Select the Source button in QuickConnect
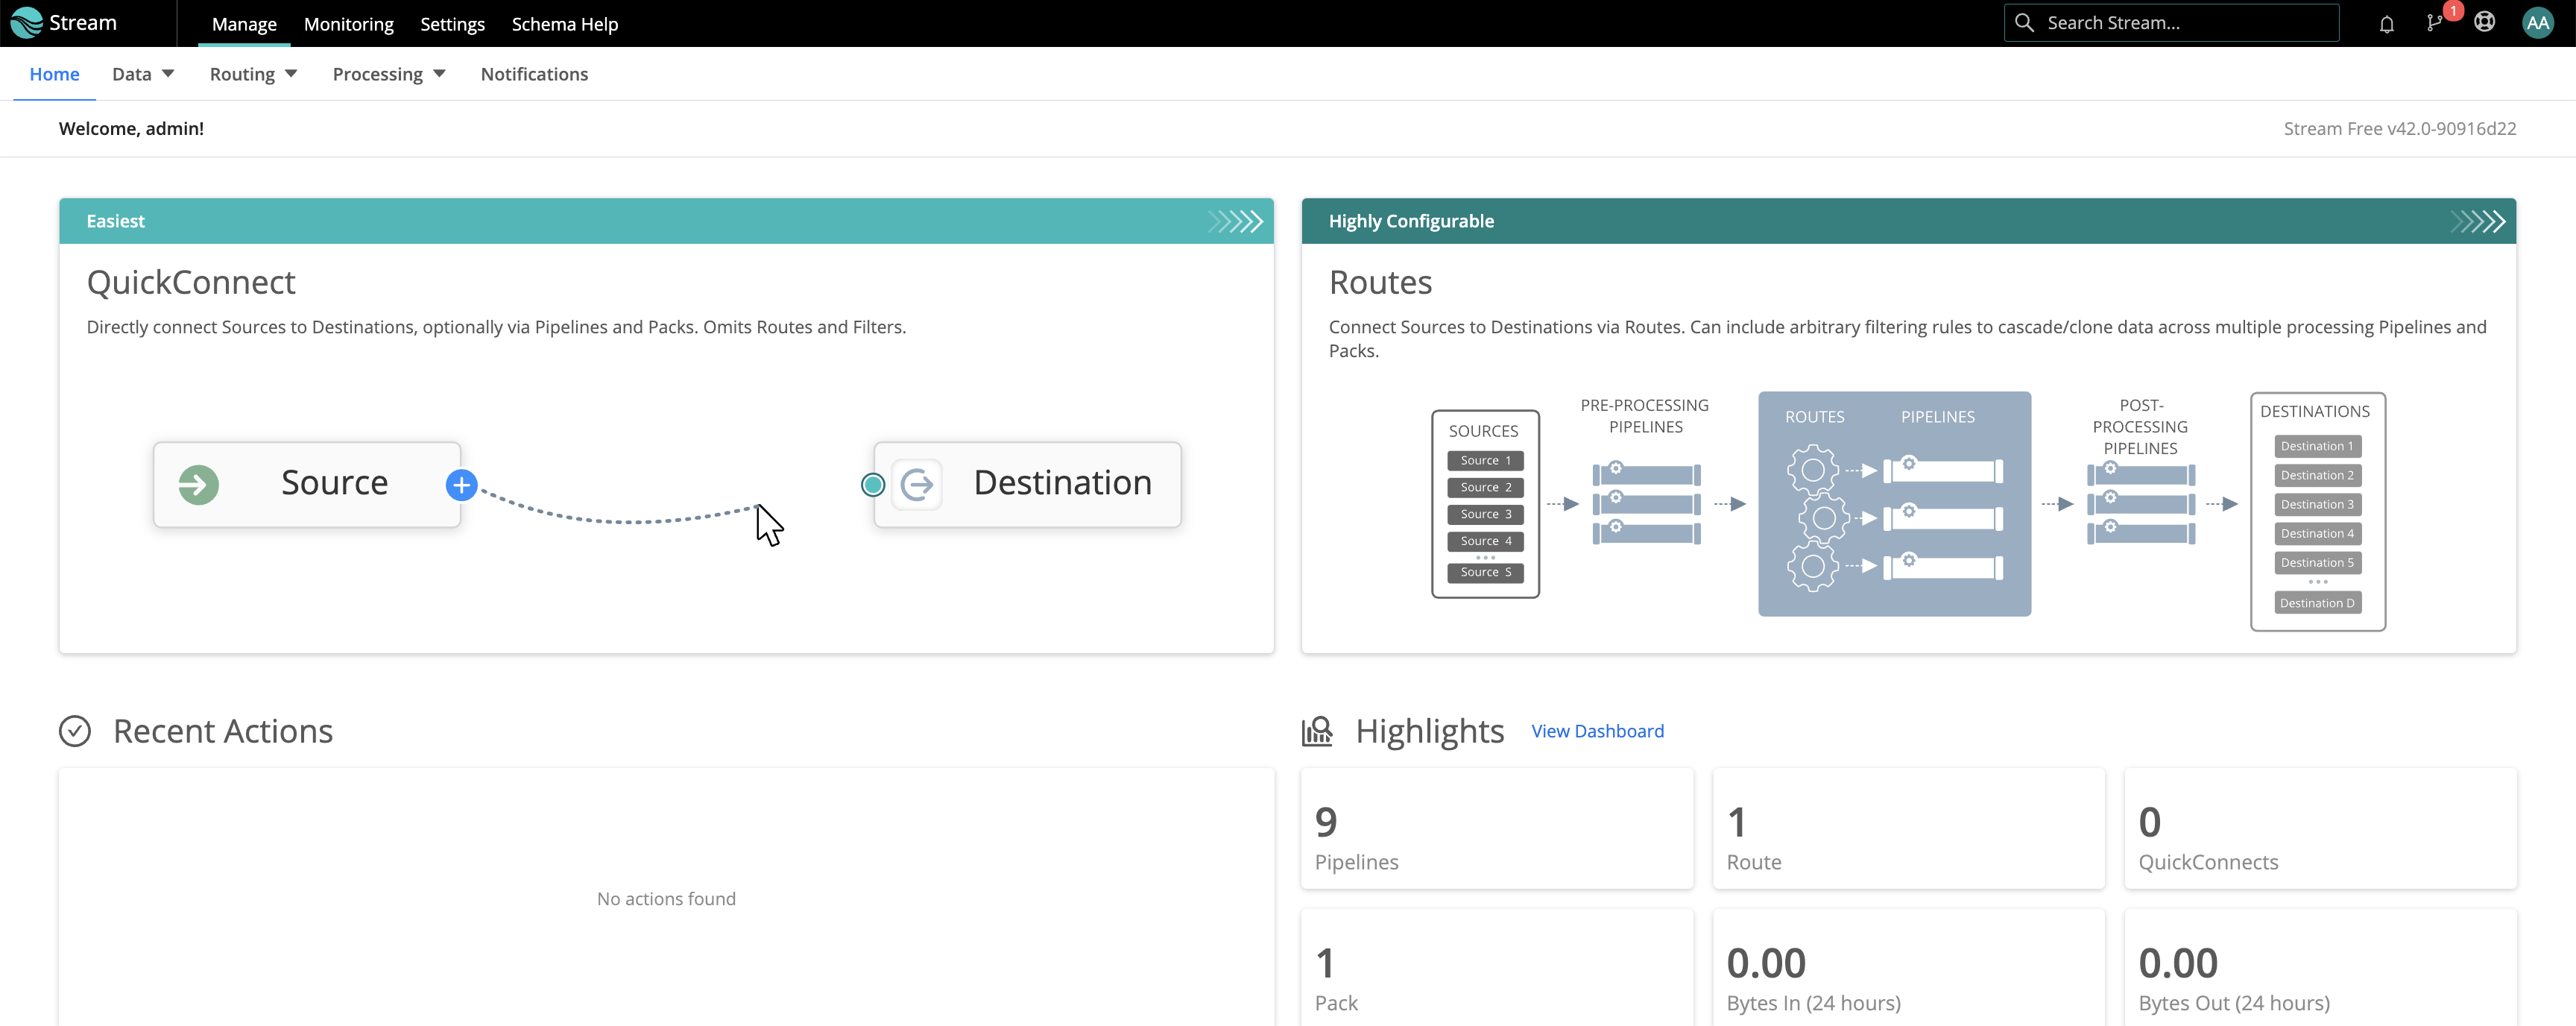 (x=334, y=484)
